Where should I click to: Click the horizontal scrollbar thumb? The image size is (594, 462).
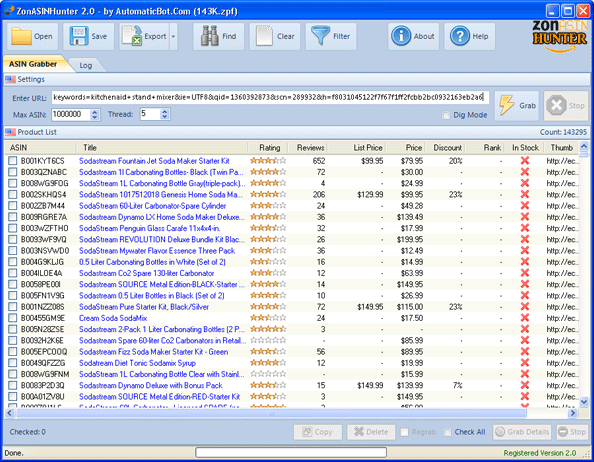(271, 413)
